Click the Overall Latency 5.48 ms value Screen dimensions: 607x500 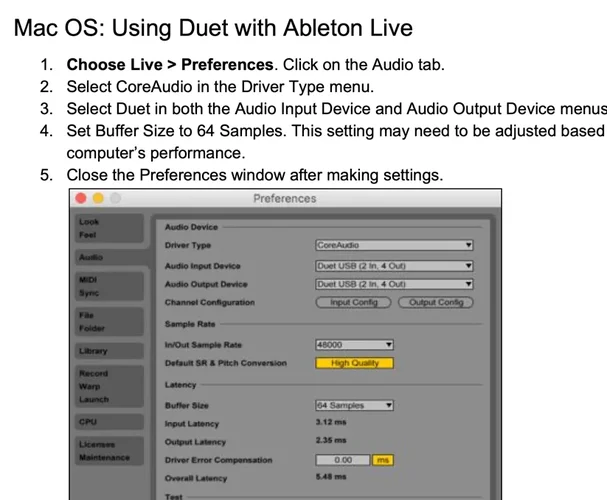click(331, 476)
